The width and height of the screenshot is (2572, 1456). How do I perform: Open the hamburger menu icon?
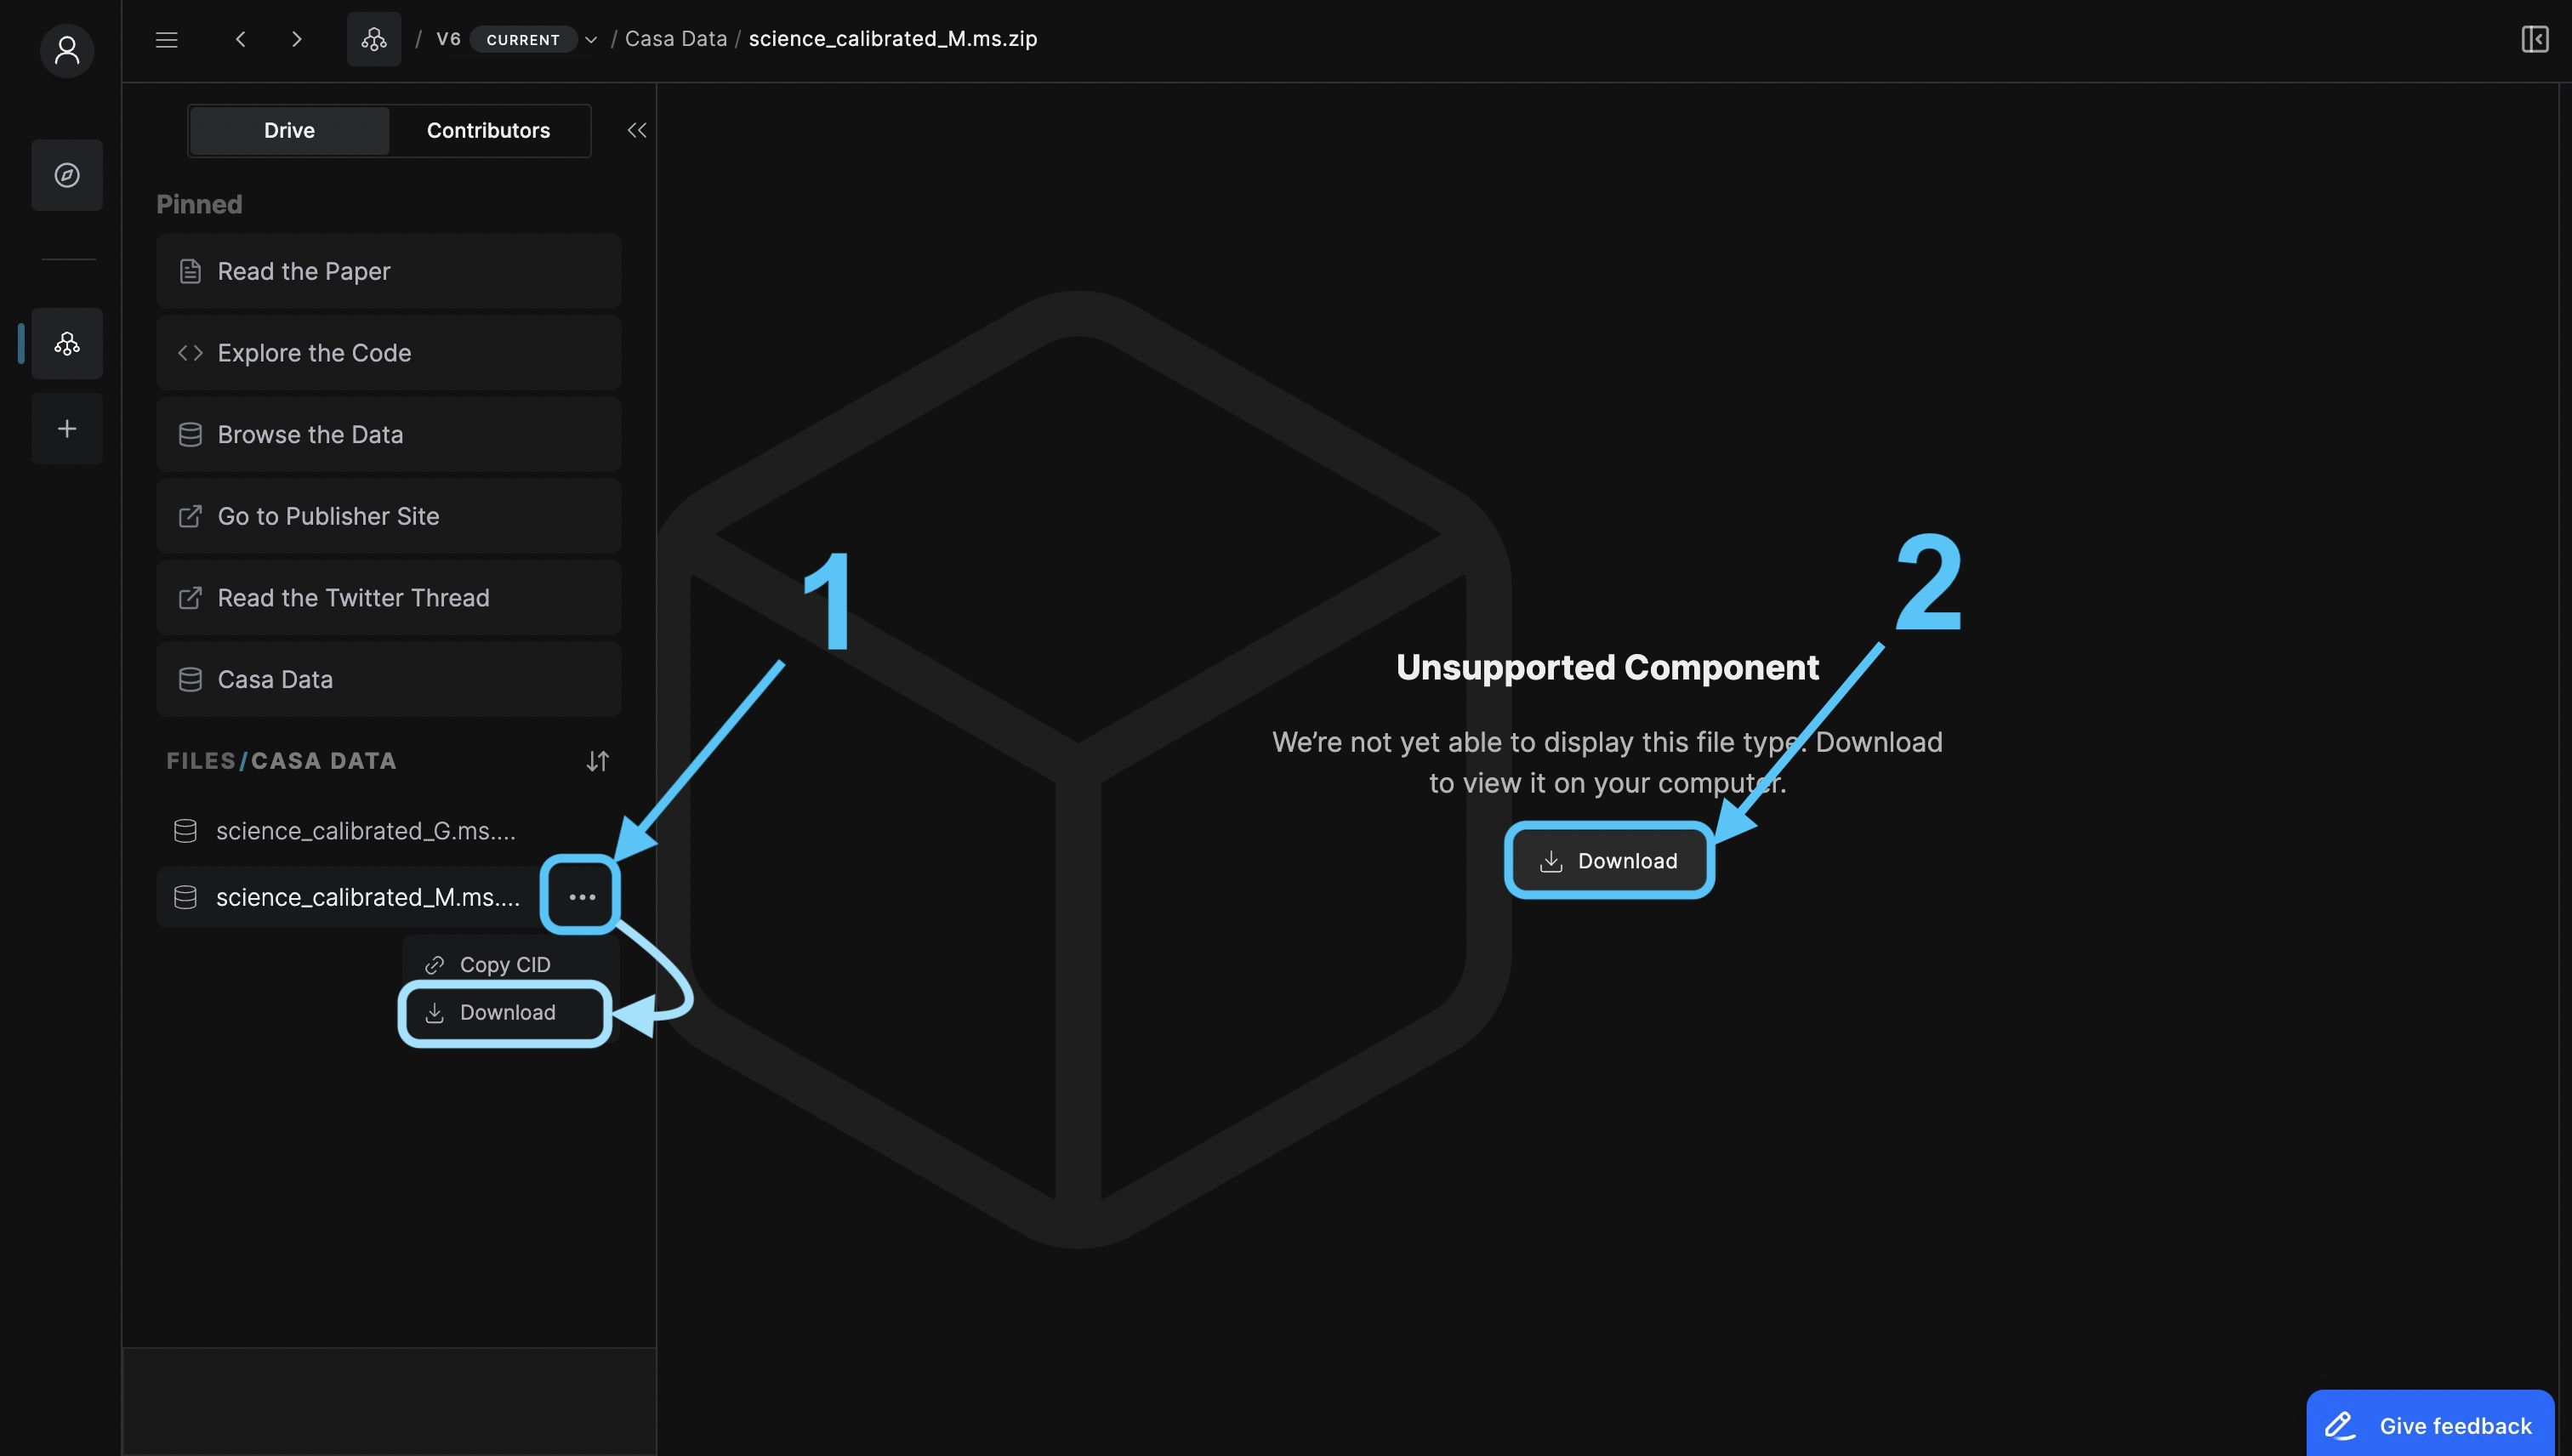click(167, 39)
